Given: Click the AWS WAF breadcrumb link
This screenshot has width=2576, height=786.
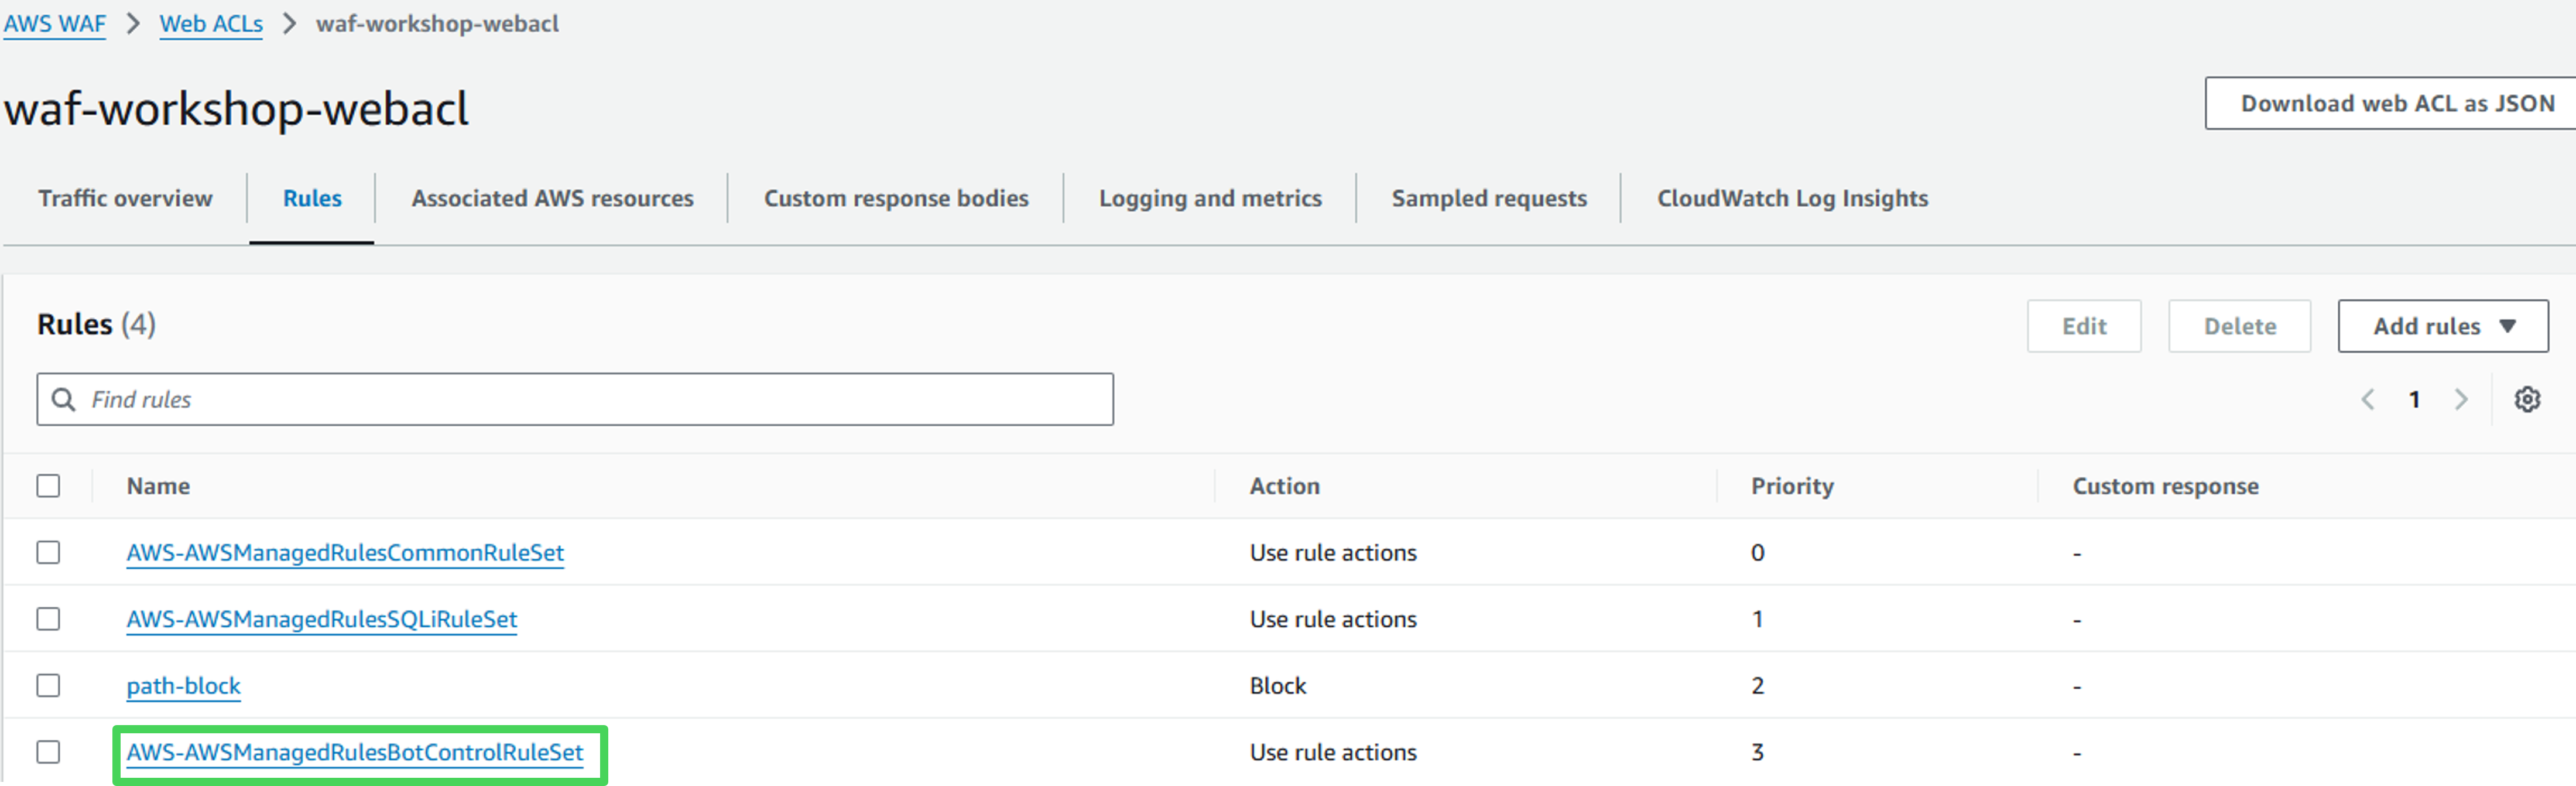Looking at the screenshot, I should click(x=55, y=24).
